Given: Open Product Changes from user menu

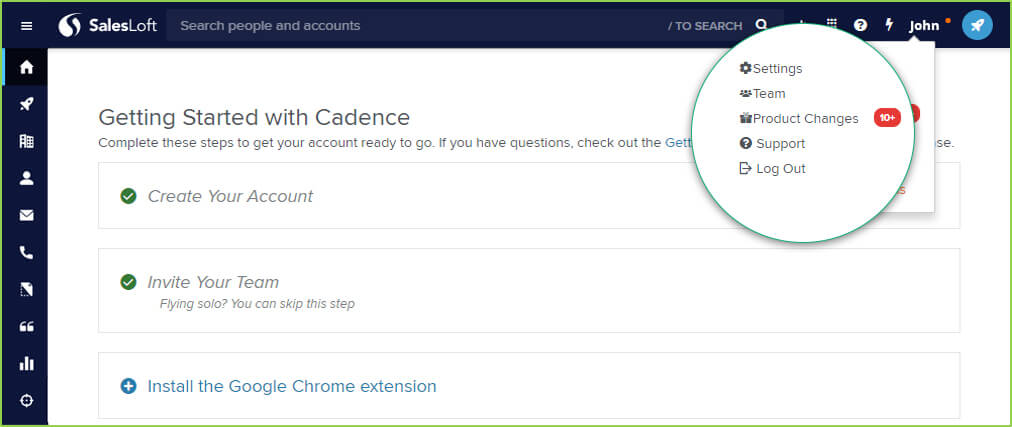Looking at the screenshot, I should tap(799, 119).
